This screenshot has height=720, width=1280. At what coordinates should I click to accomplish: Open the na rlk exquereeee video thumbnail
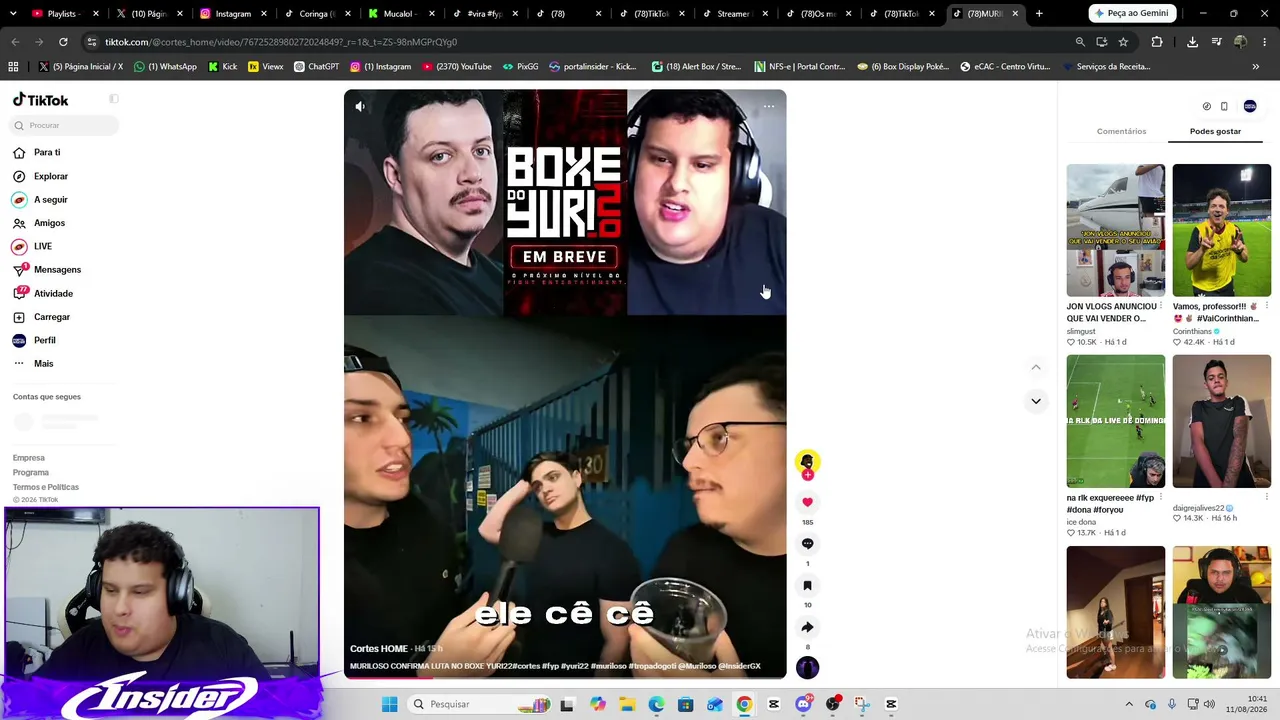click(1115, 421)
